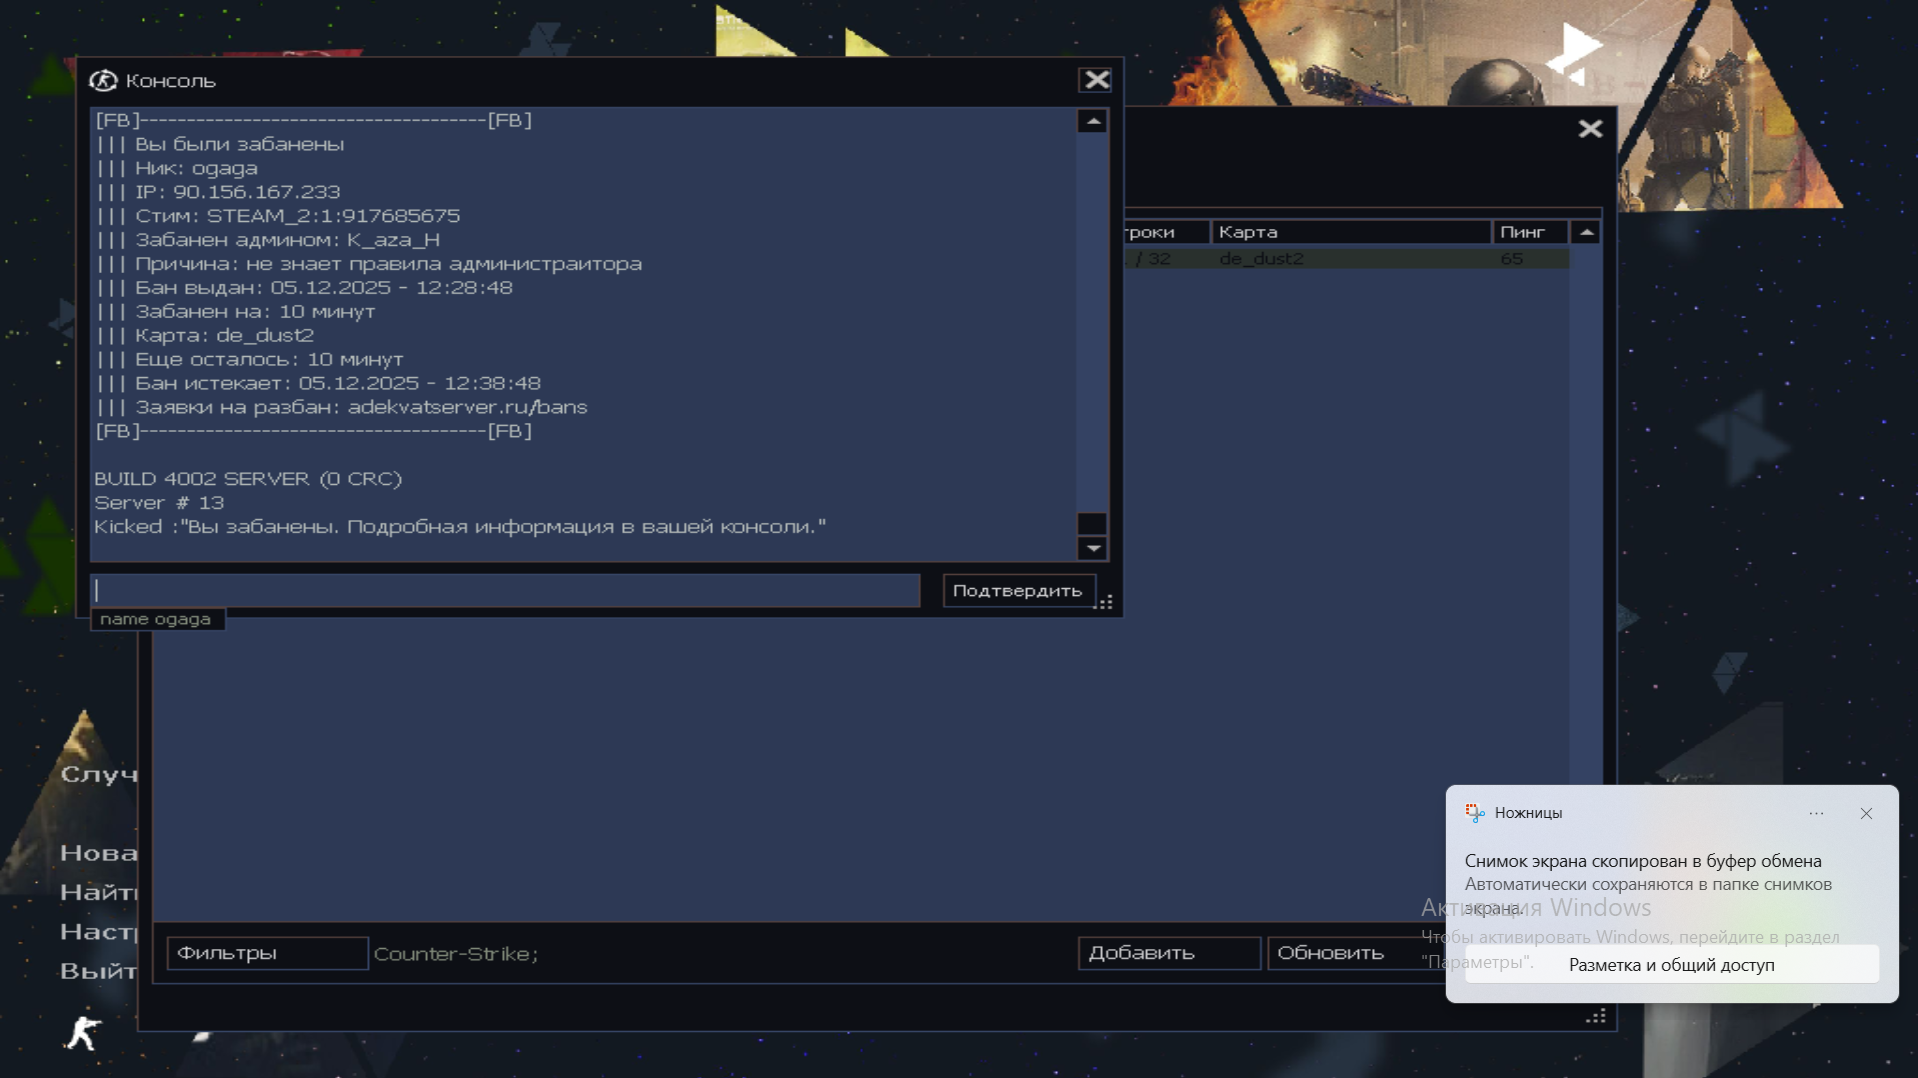
Task: Grab the console window resize grip
Action: (1104, 602)
